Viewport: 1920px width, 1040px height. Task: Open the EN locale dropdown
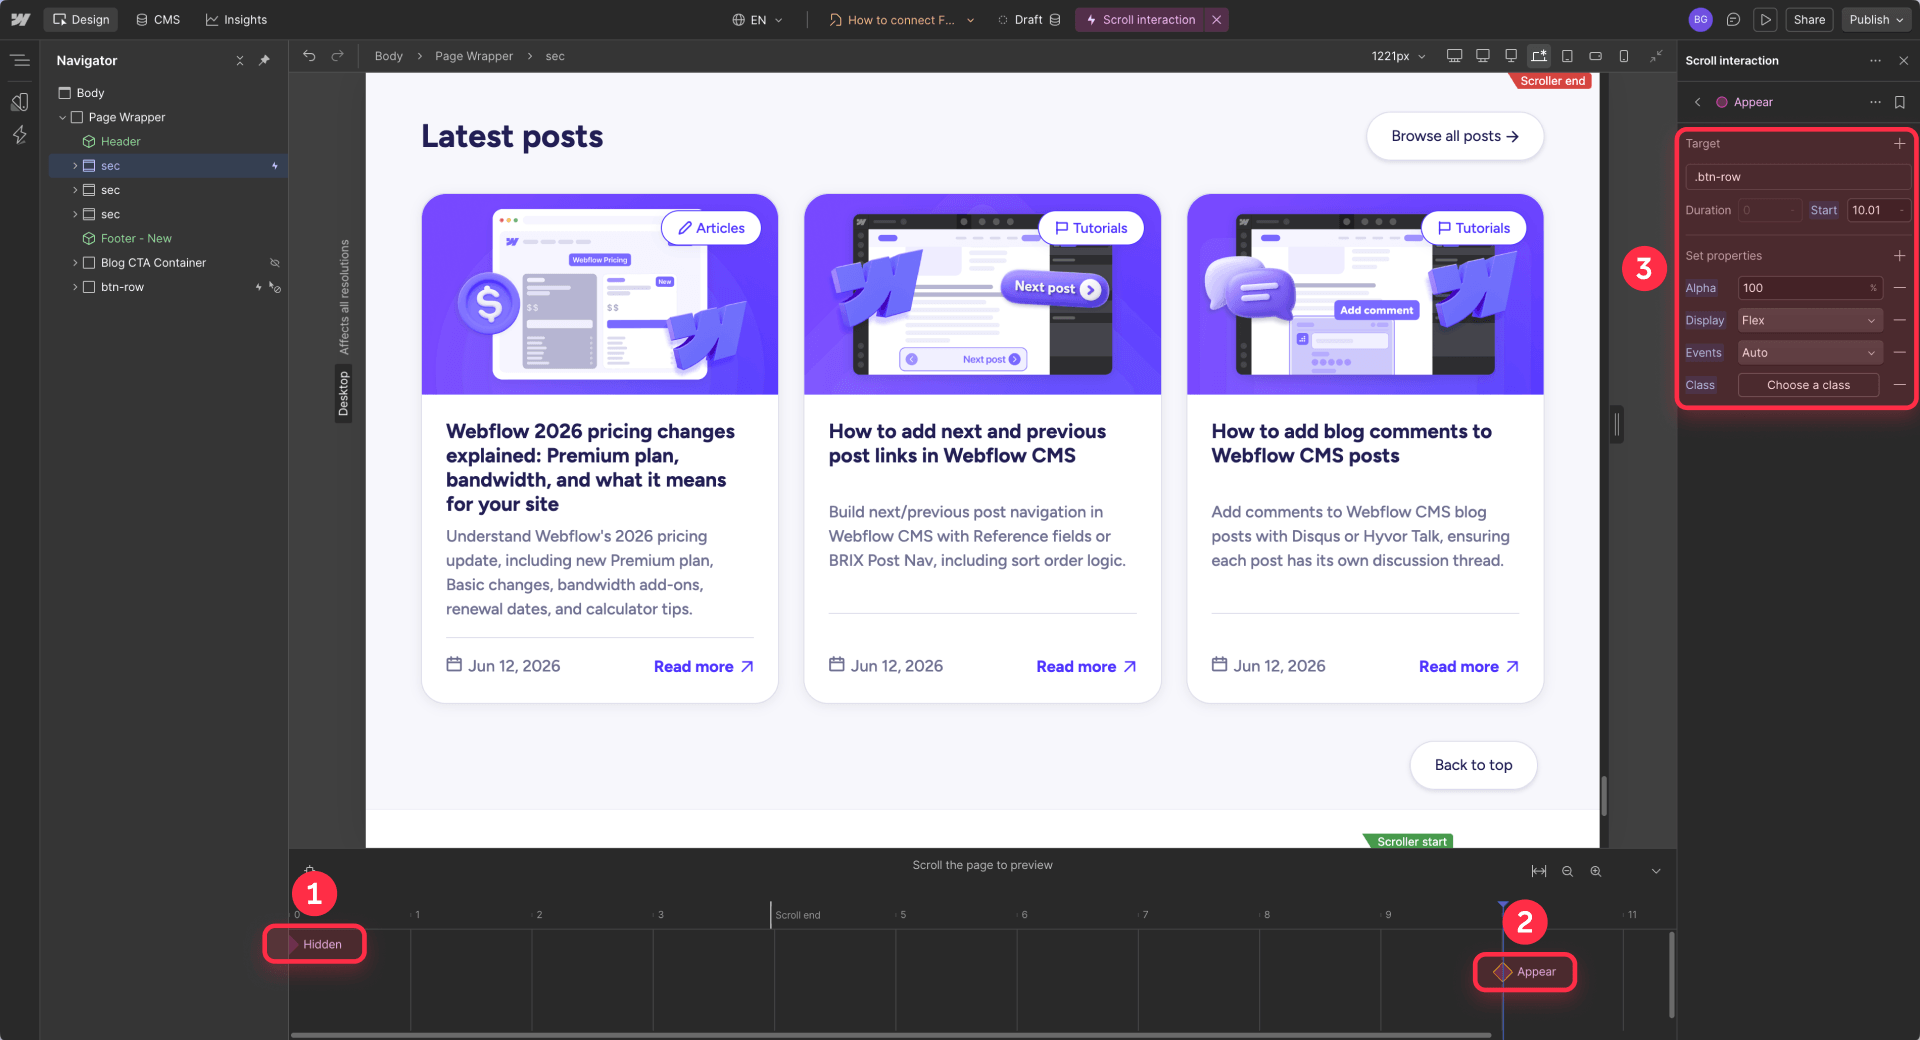pyautogui.click(x=757, y=19)
